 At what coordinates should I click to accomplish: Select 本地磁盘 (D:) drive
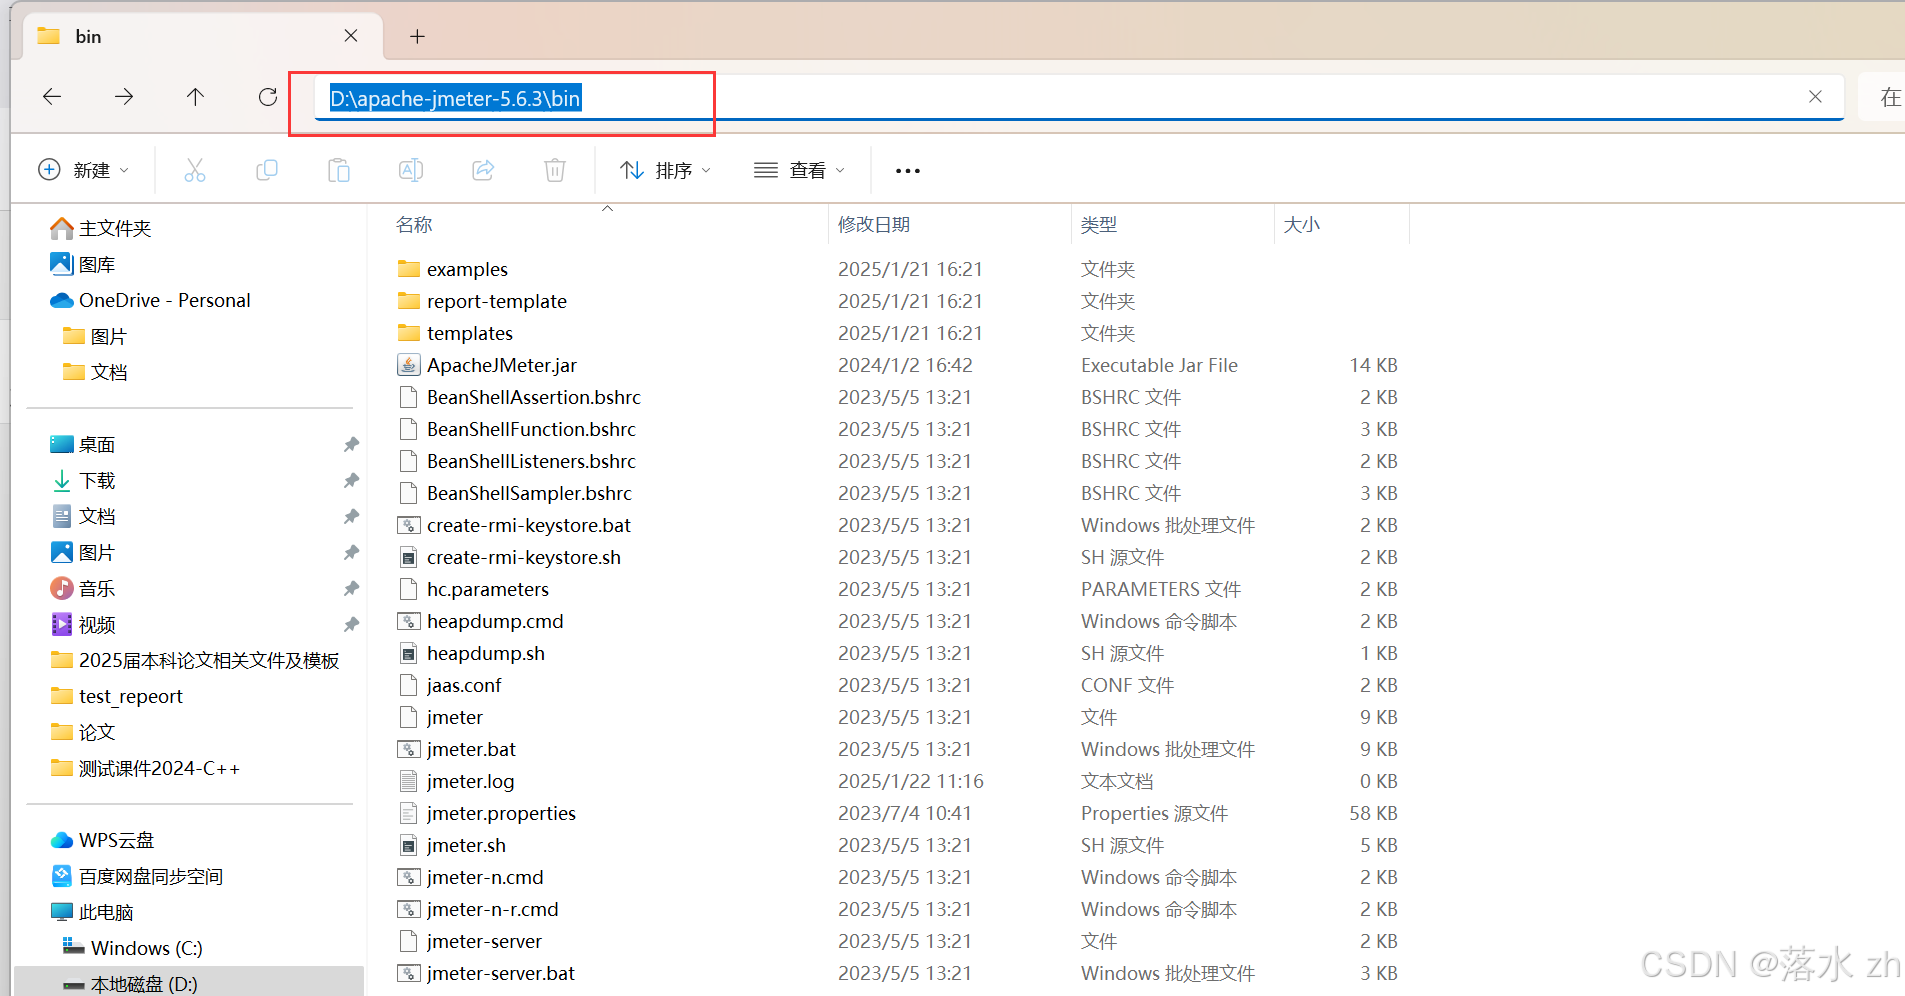click(x=131, y=984)
